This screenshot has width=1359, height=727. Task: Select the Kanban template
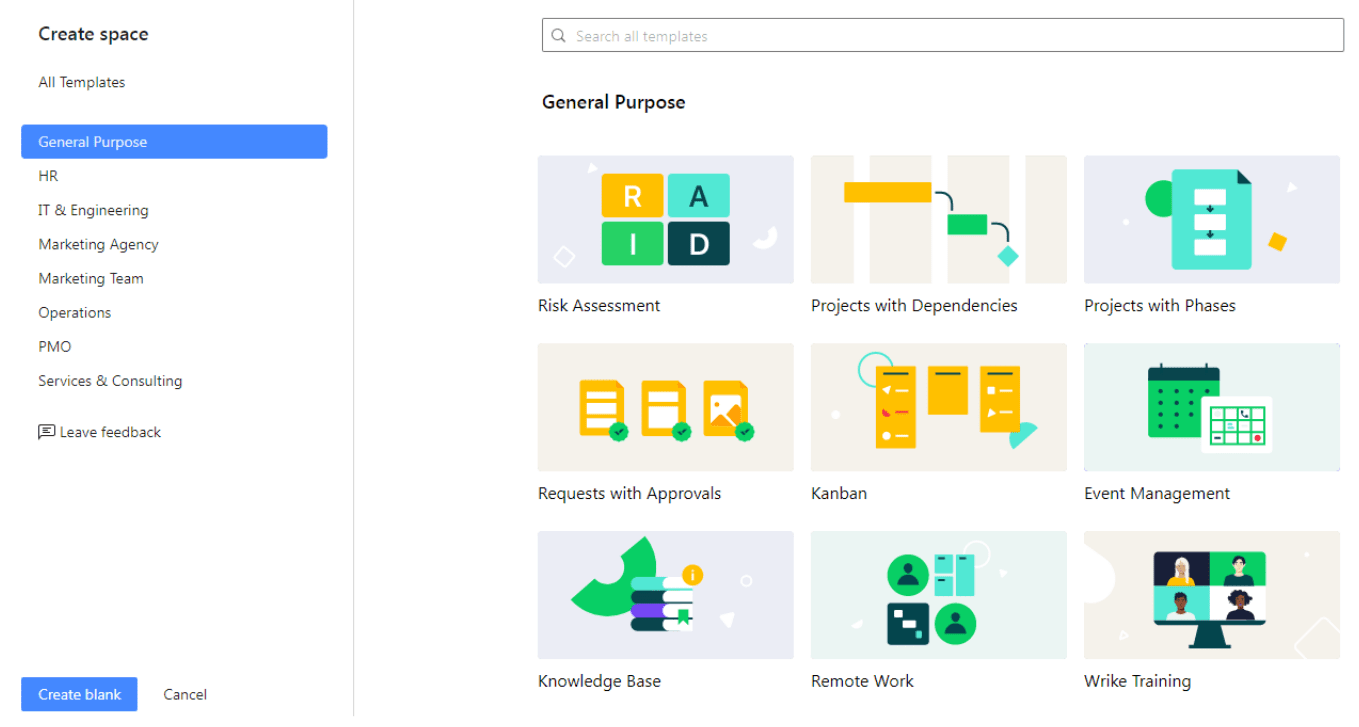[x=938, y=407]
